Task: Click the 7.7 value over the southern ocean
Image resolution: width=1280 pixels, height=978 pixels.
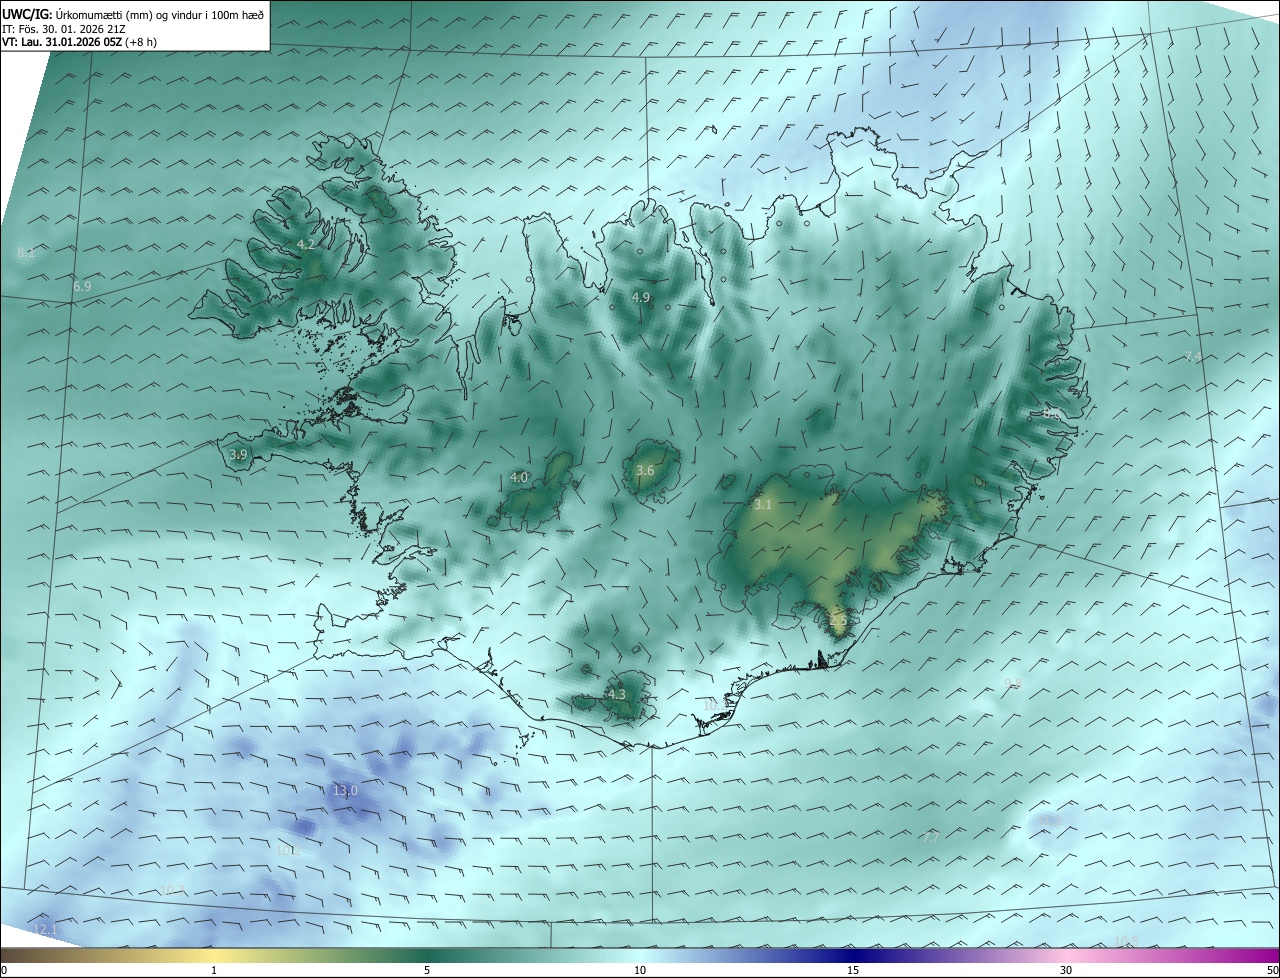Action: click(x=930, y=838)
